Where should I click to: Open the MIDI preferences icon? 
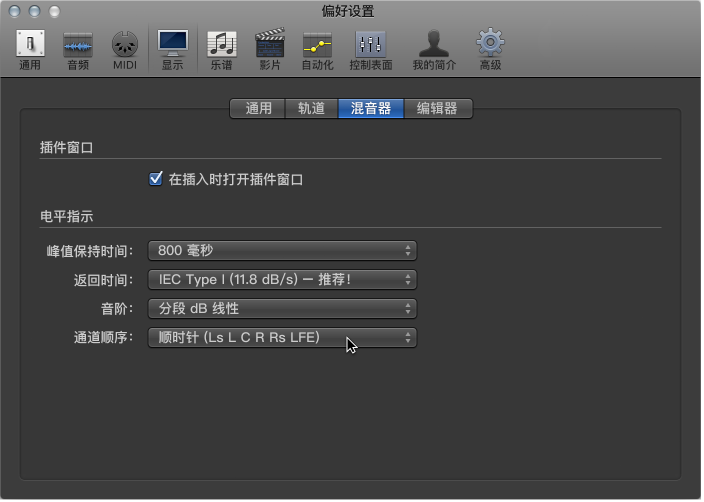[125, 48]
